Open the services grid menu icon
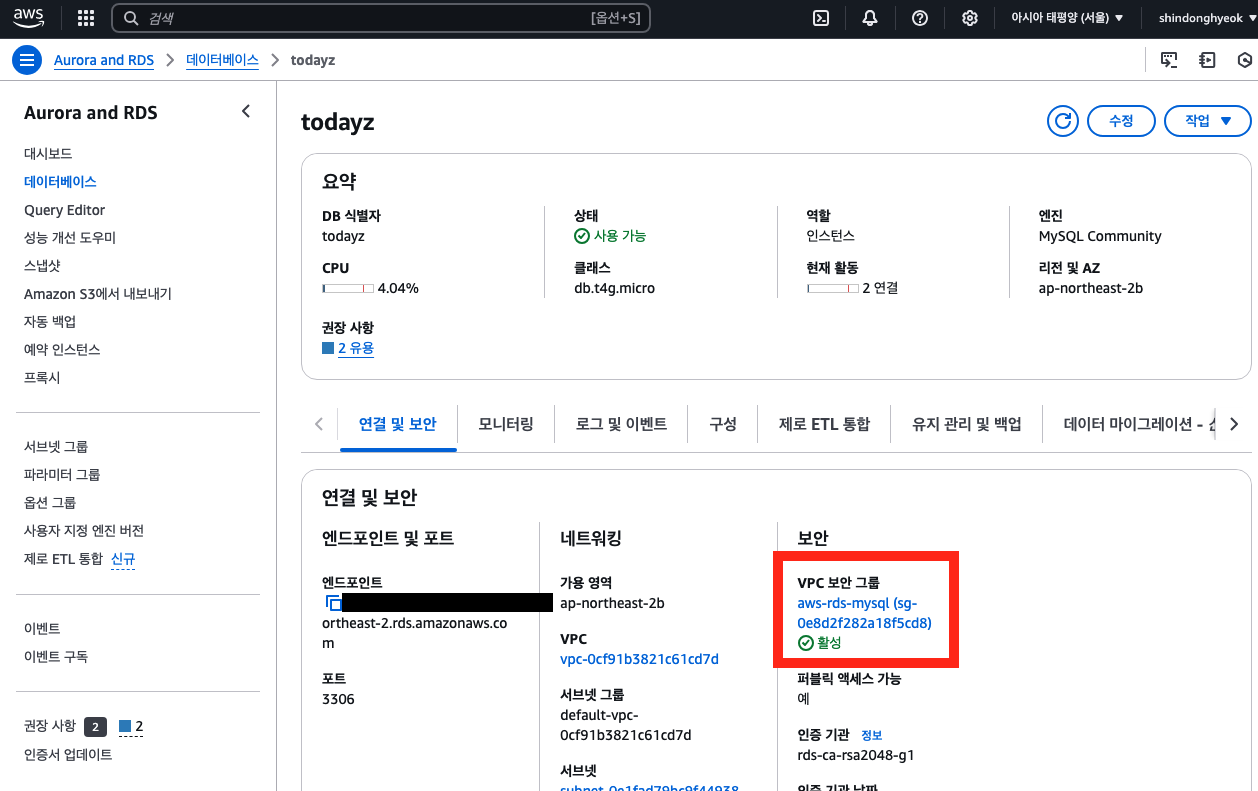Image resolution: width=1258 pixels, height=791 pixels. point(86,18)
